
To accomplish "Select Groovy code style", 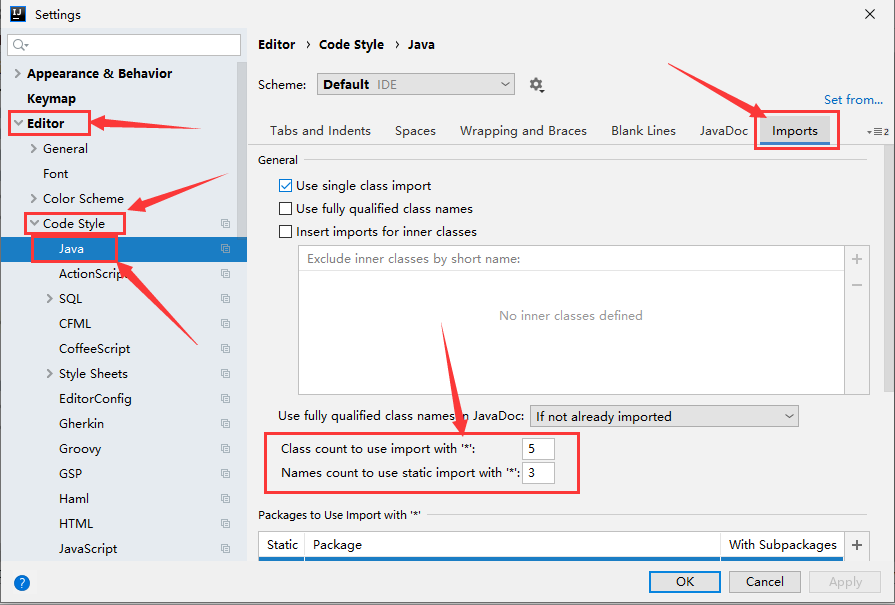I will [80, 449].
